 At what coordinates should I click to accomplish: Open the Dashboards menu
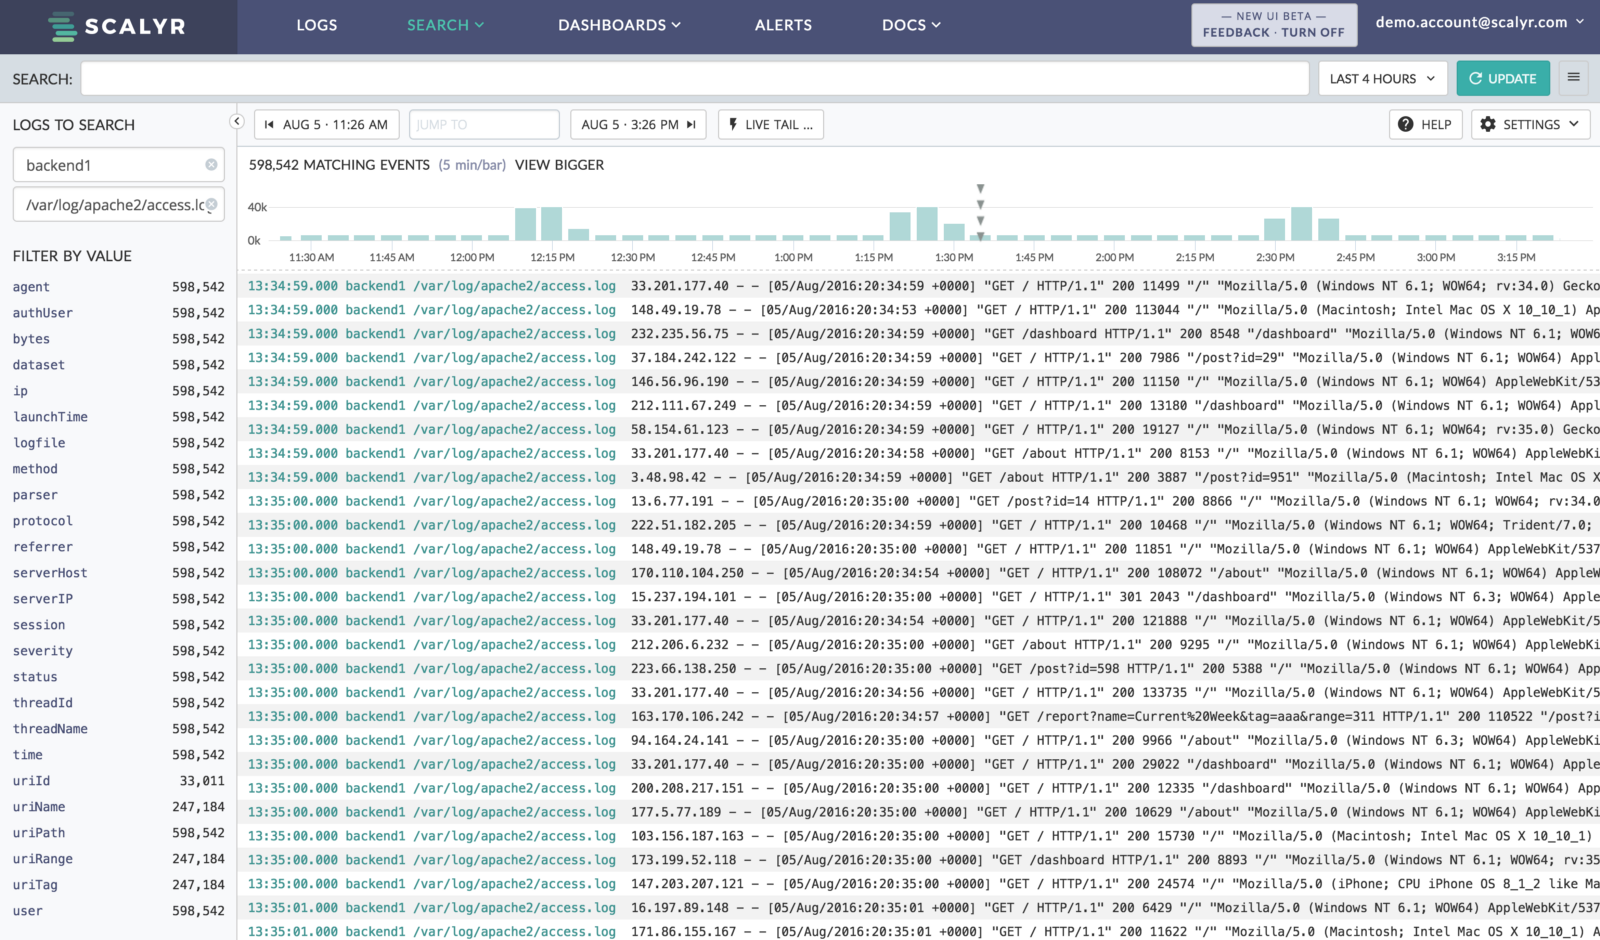point(619,26)
